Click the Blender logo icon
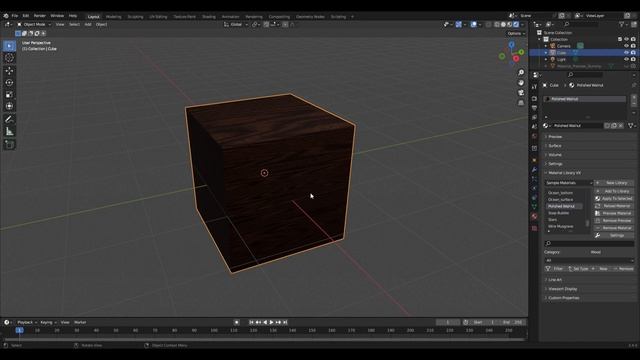Viewport: 640px width, 360px height. (x=6, y=16)
